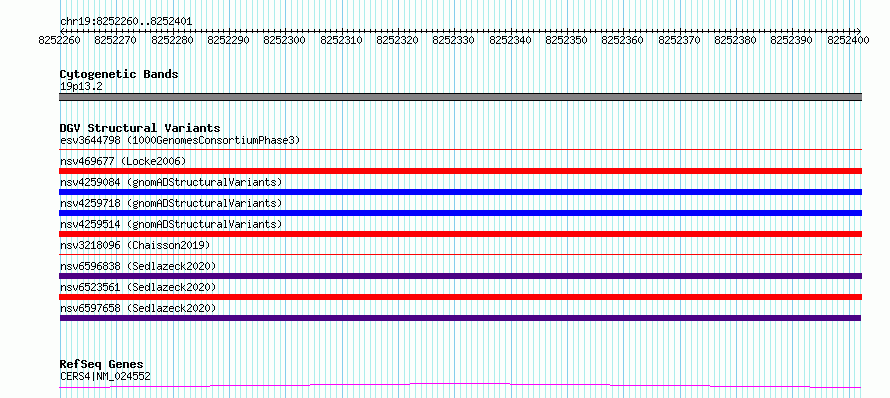
Task: Select the gray 19p13.2 cytogenetic band bar
Action: click(x=460, y=97)
